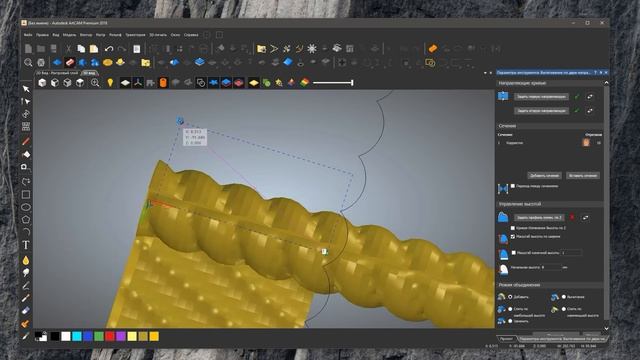The height and width of the screenshot is (360, 640).
Task: Open the Файл menu
Action: [28, 35]
